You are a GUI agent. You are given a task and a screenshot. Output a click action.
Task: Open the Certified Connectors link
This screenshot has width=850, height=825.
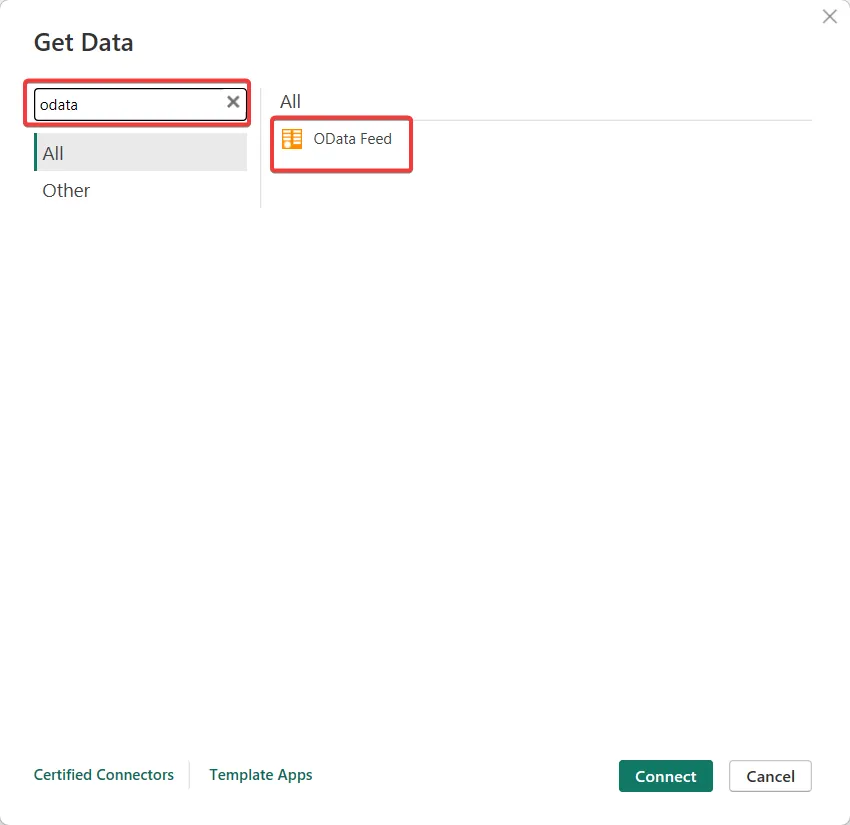click(x=103, y=775)
